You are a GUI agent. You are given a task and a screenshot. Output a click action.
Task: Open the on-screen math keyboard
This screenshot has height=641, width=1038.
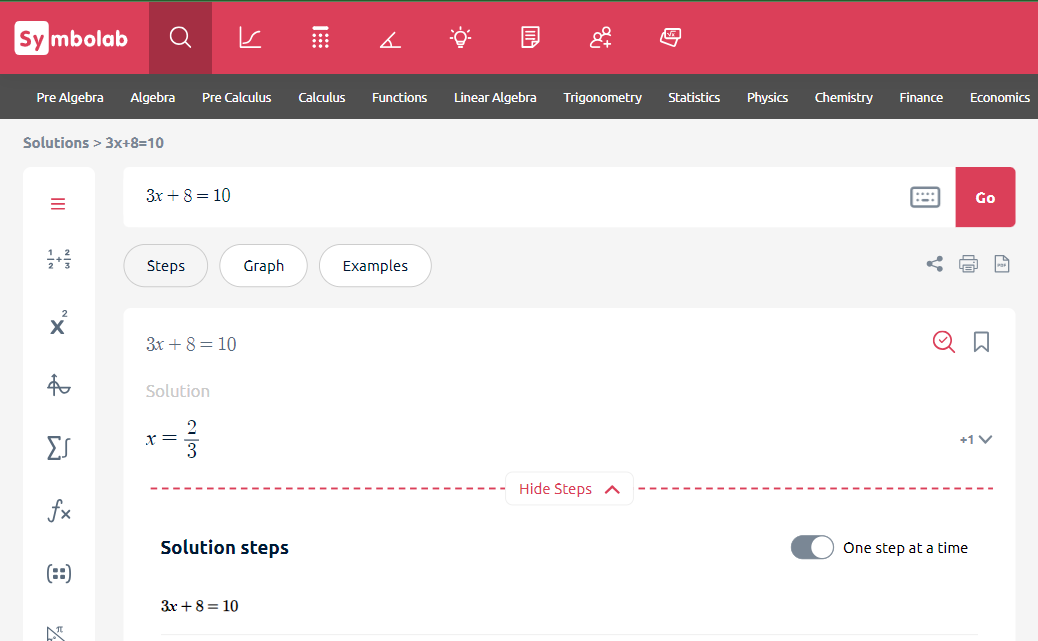point(925,197)
